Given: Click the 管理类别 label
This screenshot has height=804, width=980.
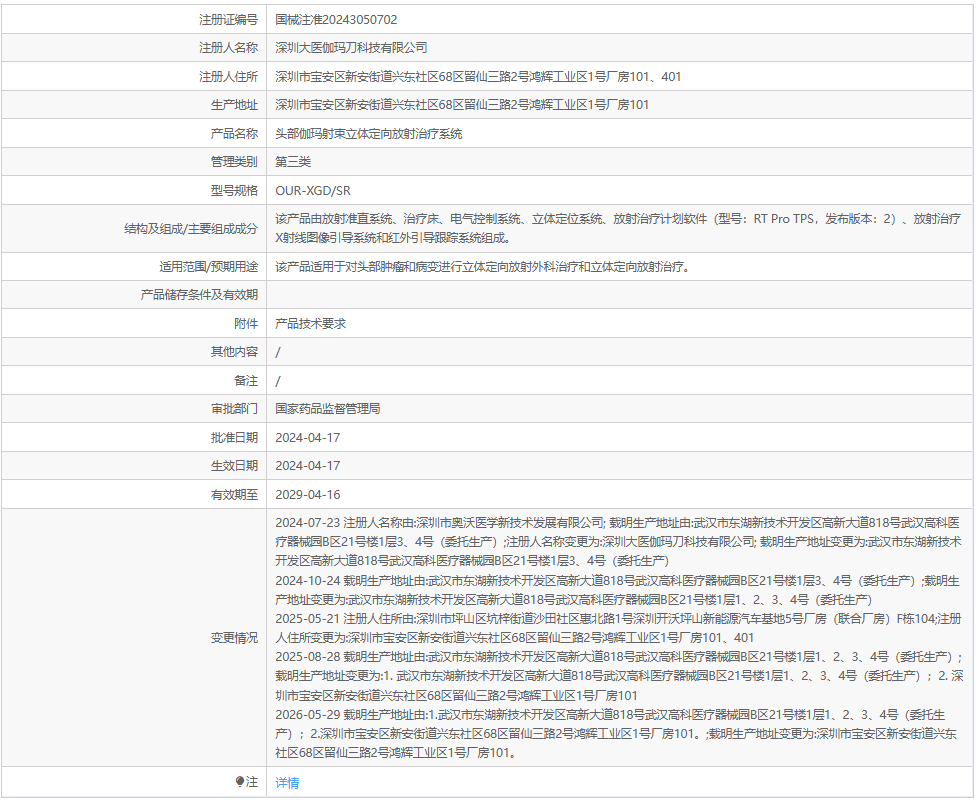Looking at the screenshot, I should pos(234,161).
